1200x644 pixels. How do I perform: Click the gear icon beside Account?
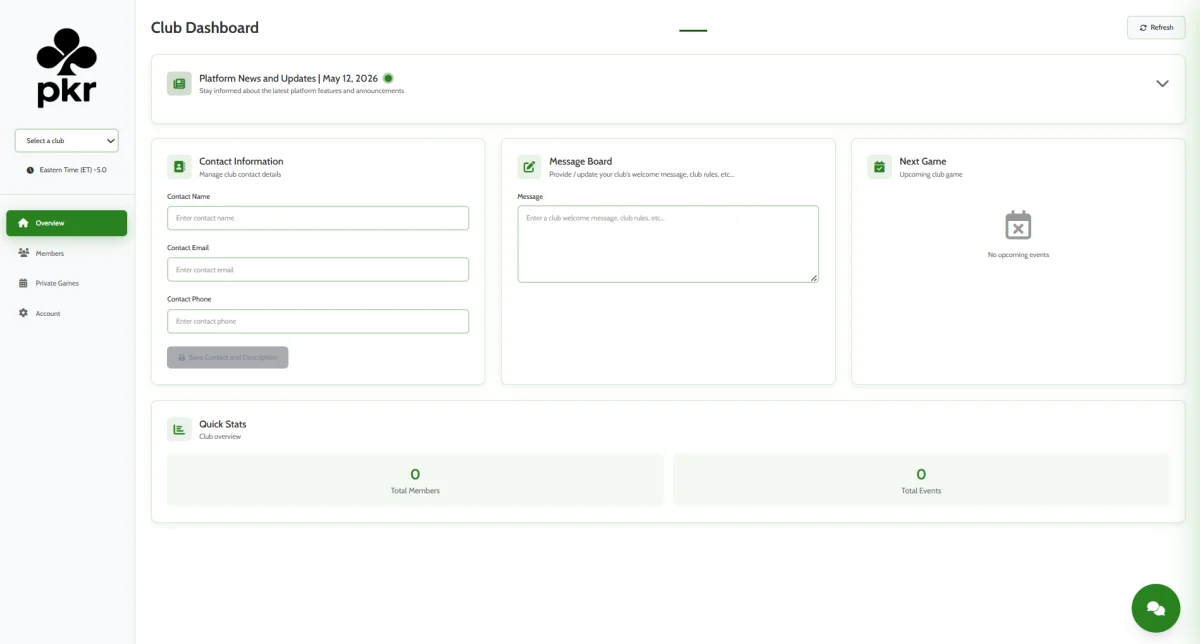click(23, 313)
